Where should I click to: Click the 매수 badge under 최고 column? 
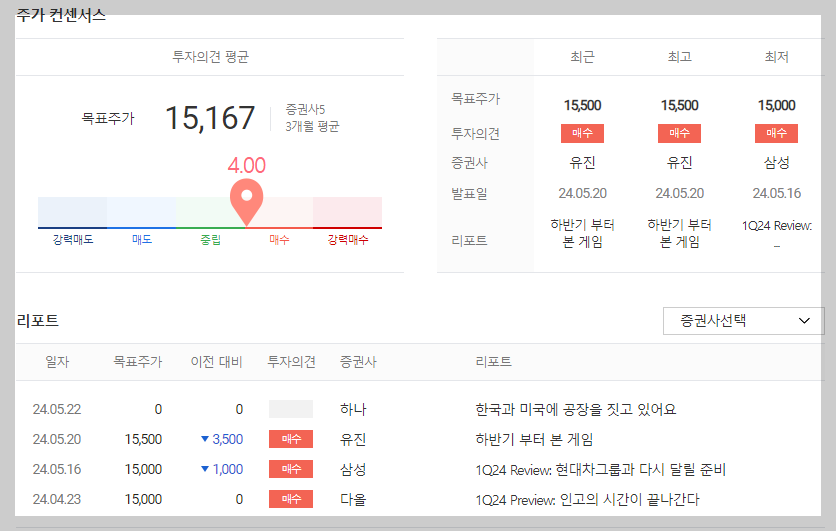[x=679, y=133]
